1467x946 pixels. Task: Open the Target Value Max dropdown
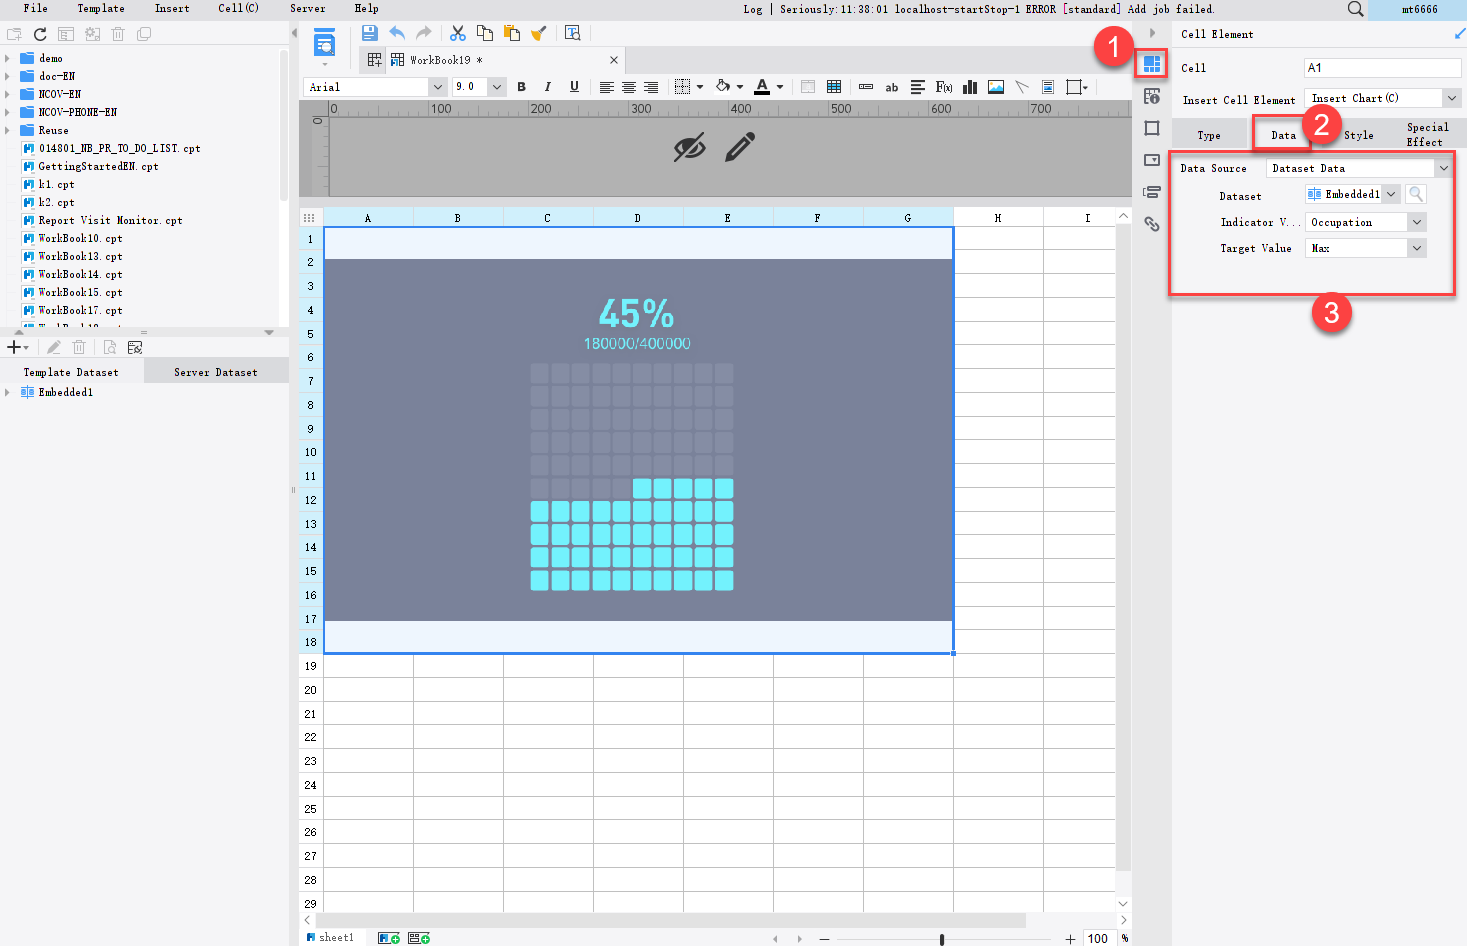coord(1417,247)
